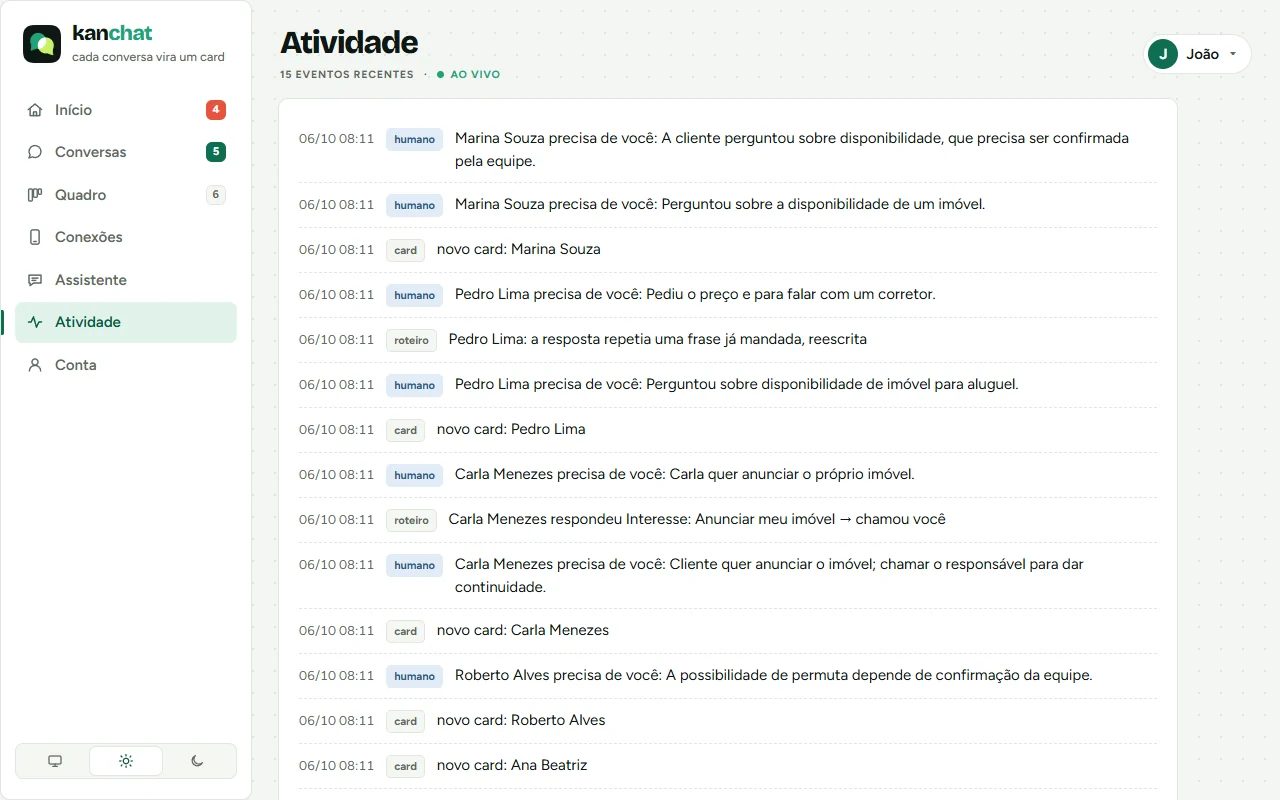This screenshot has width=1280, height=800.
Task: Click the Atividade page heading
Action: click(349, 42)
